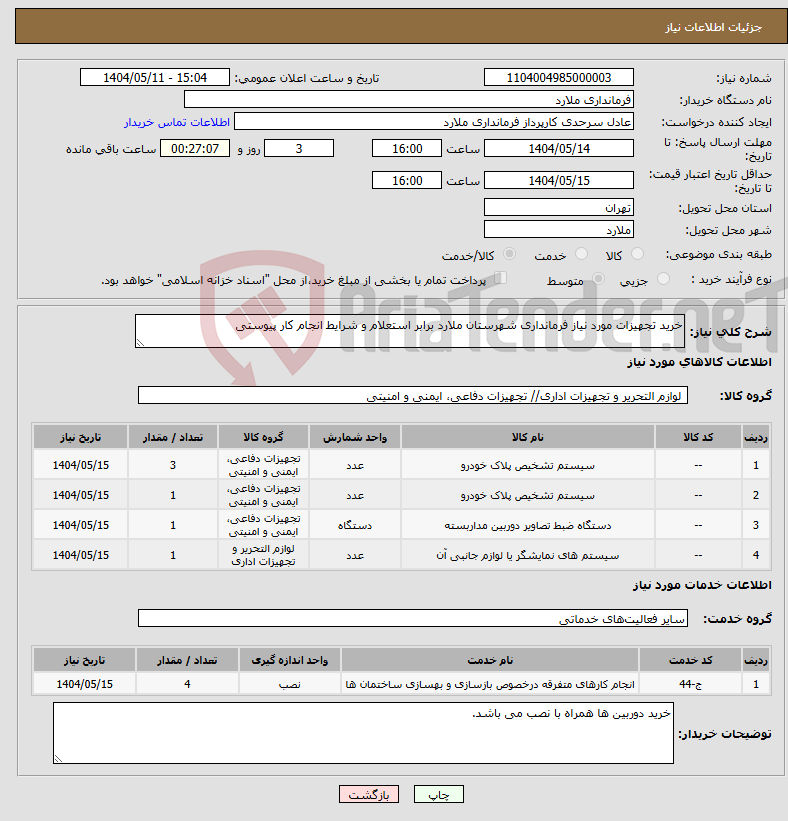Image resolution: width=788 pixels, height=821 pixels.
Task: Click the گروه کالا field
Action: (x=413, y=395)
